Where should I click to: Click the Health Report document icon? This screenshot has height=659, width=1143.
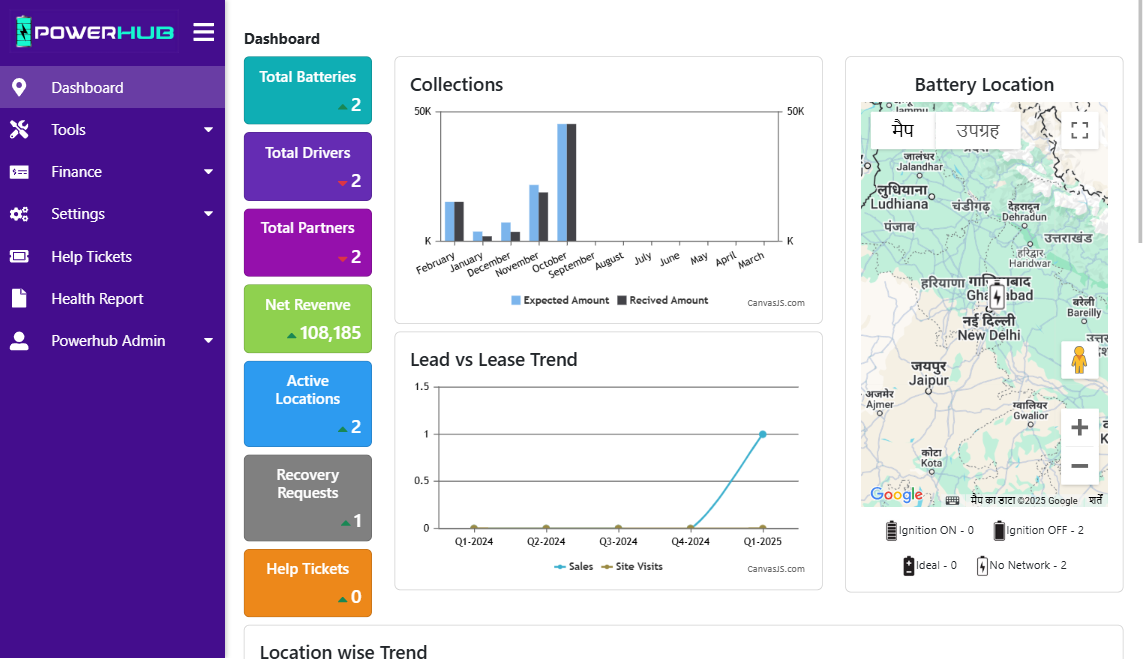point(19,299)
